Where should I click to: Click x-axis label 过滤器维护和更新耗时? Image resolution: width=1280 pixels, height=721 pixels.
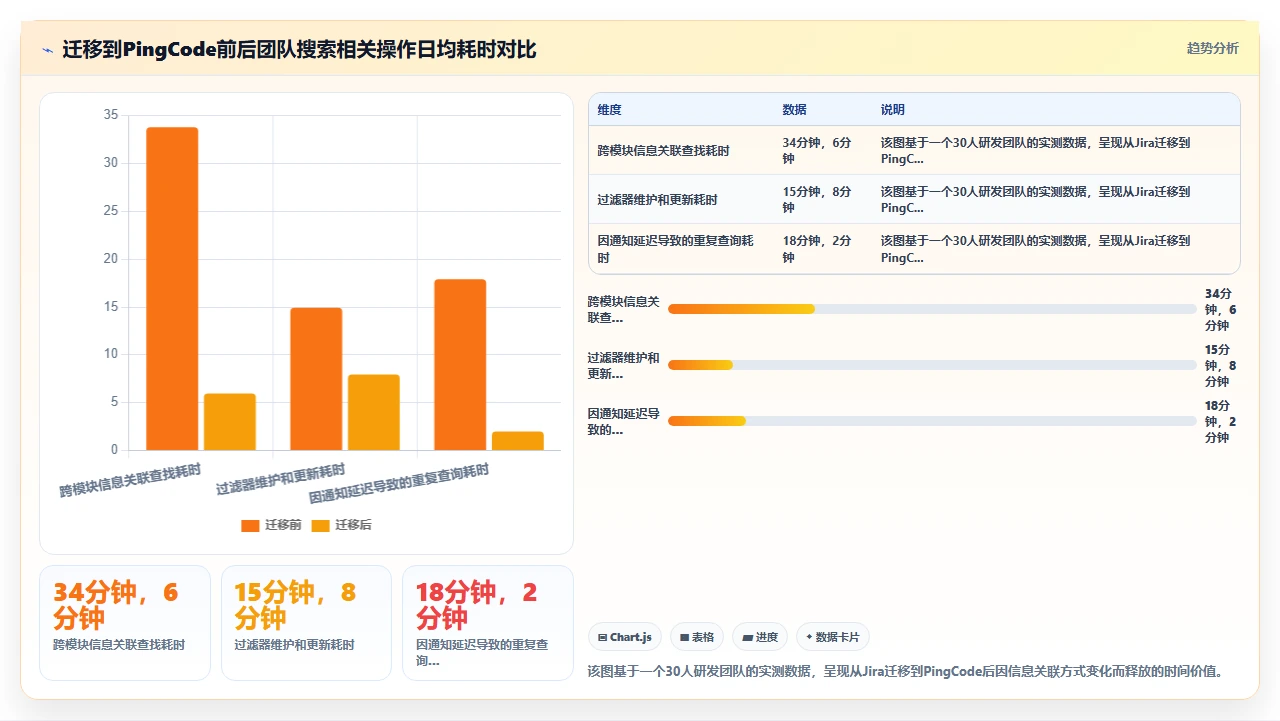coord(281,480)
